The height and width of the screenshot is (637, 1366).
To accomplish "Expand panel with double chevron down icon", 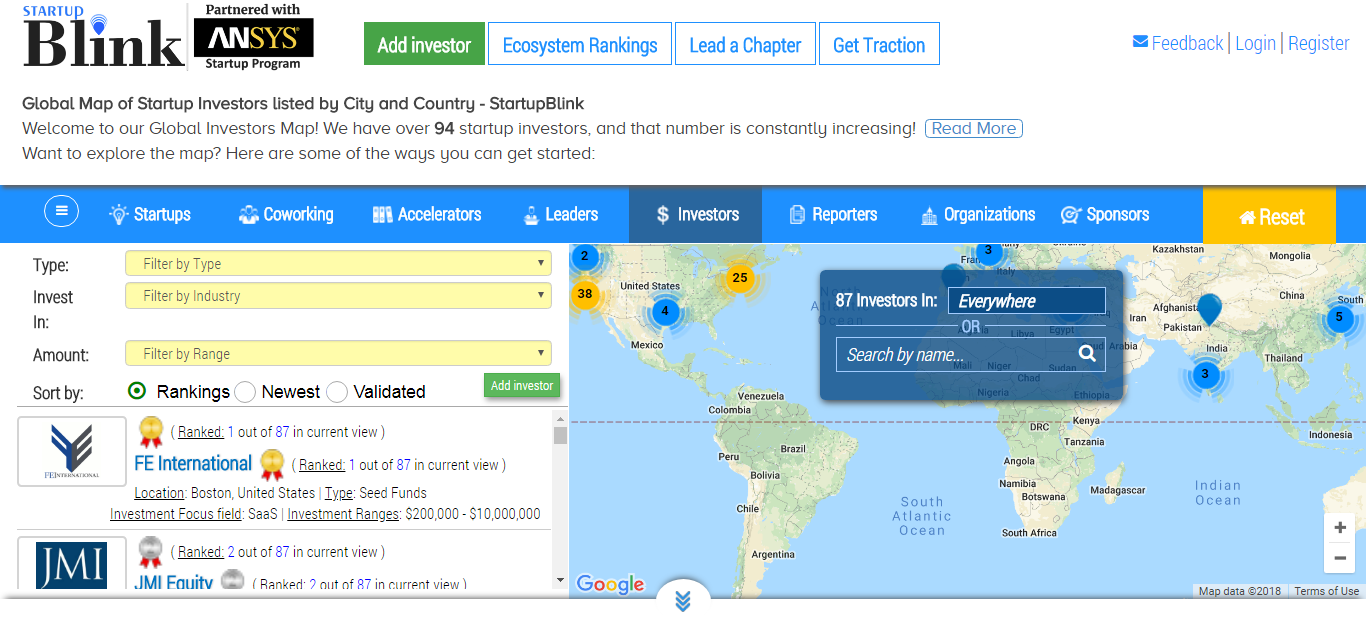I will click(x=683, y=601).
